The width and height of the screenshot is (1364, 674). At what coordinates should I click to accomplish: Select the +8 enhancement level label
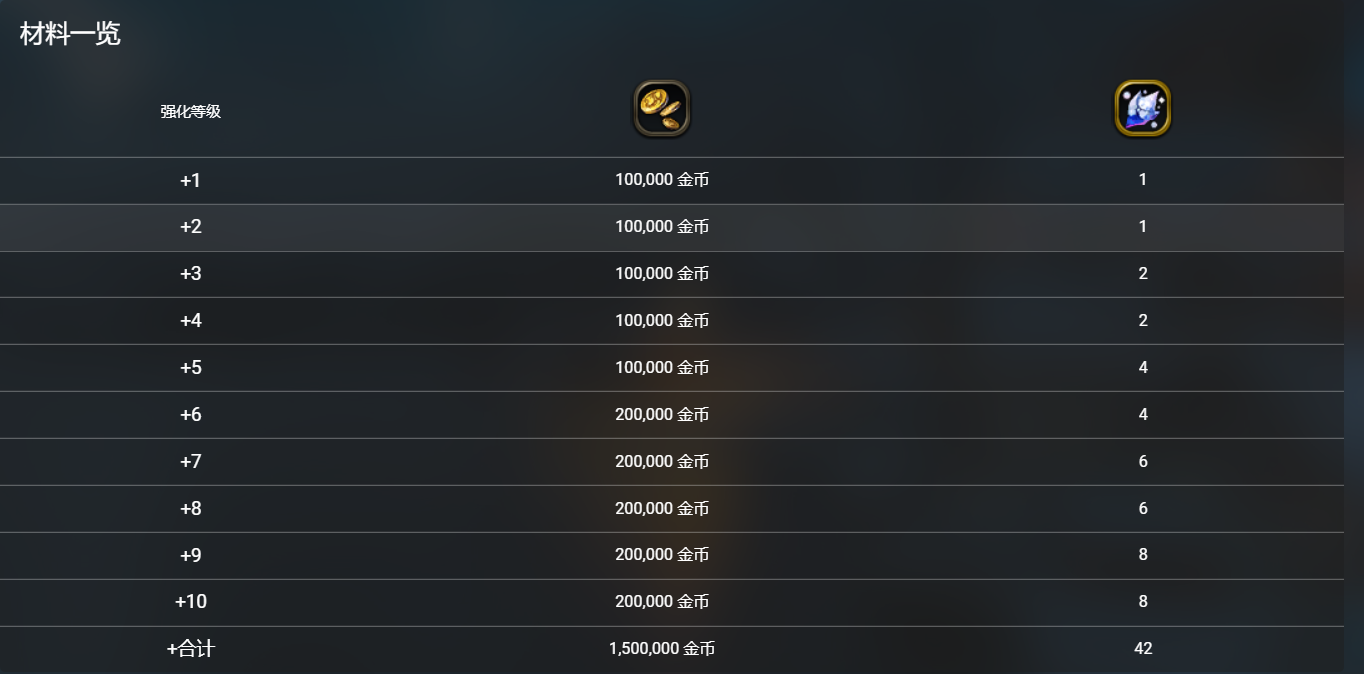pyautogui.click(x=190, y=509)
